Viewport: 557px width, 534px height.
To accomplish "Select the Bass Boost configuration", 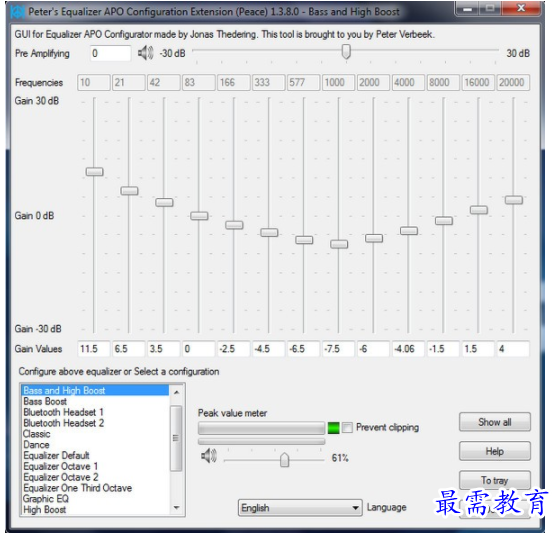I will tap(45, 401).
